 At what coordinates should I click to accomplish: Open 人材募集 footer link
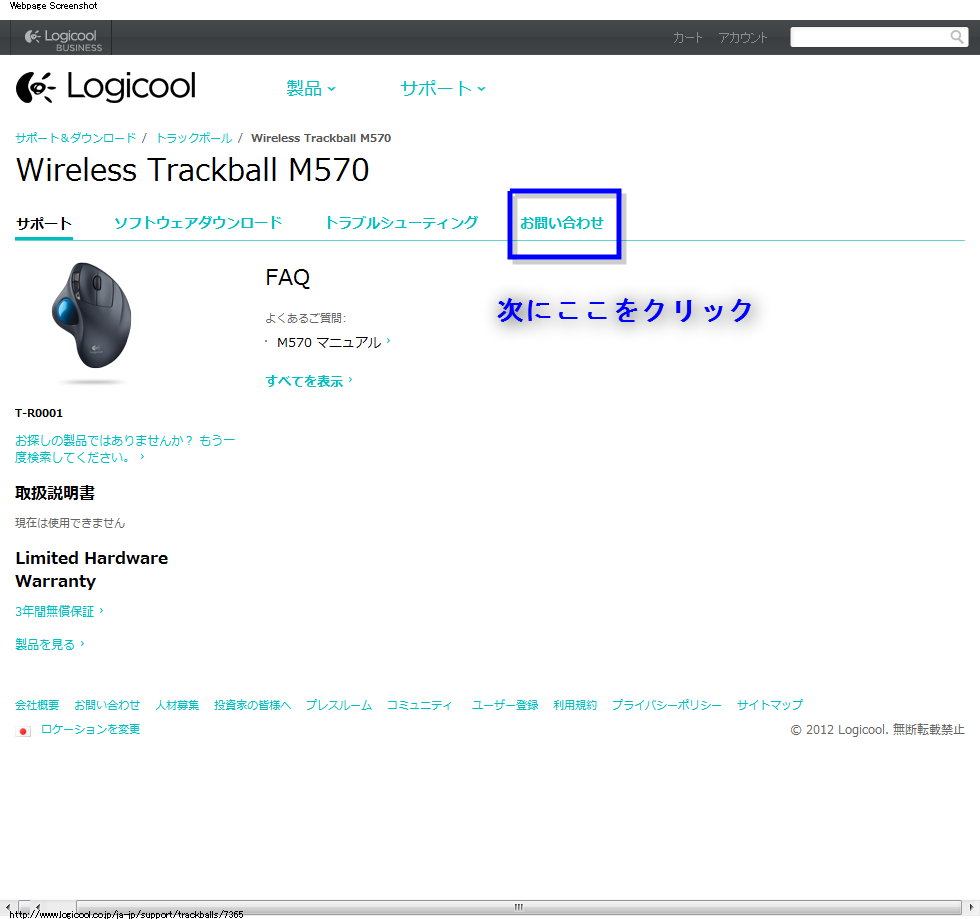[x=177, y=705]
